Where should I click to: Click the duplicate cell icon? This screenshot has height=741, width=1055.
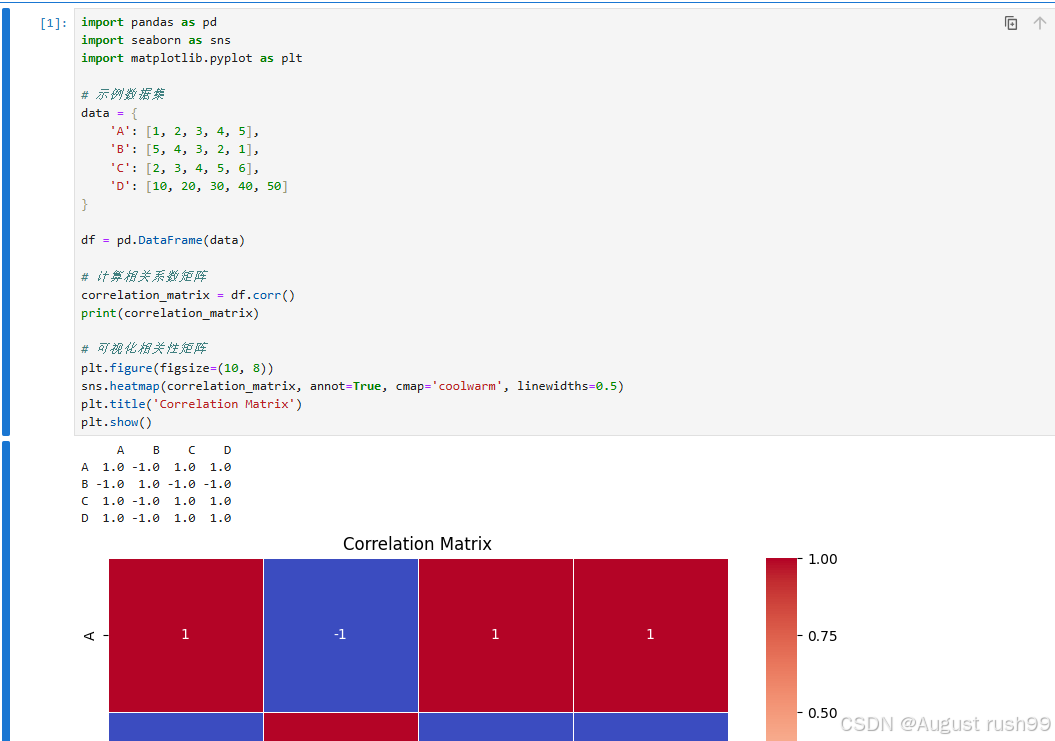(1011, 24)
